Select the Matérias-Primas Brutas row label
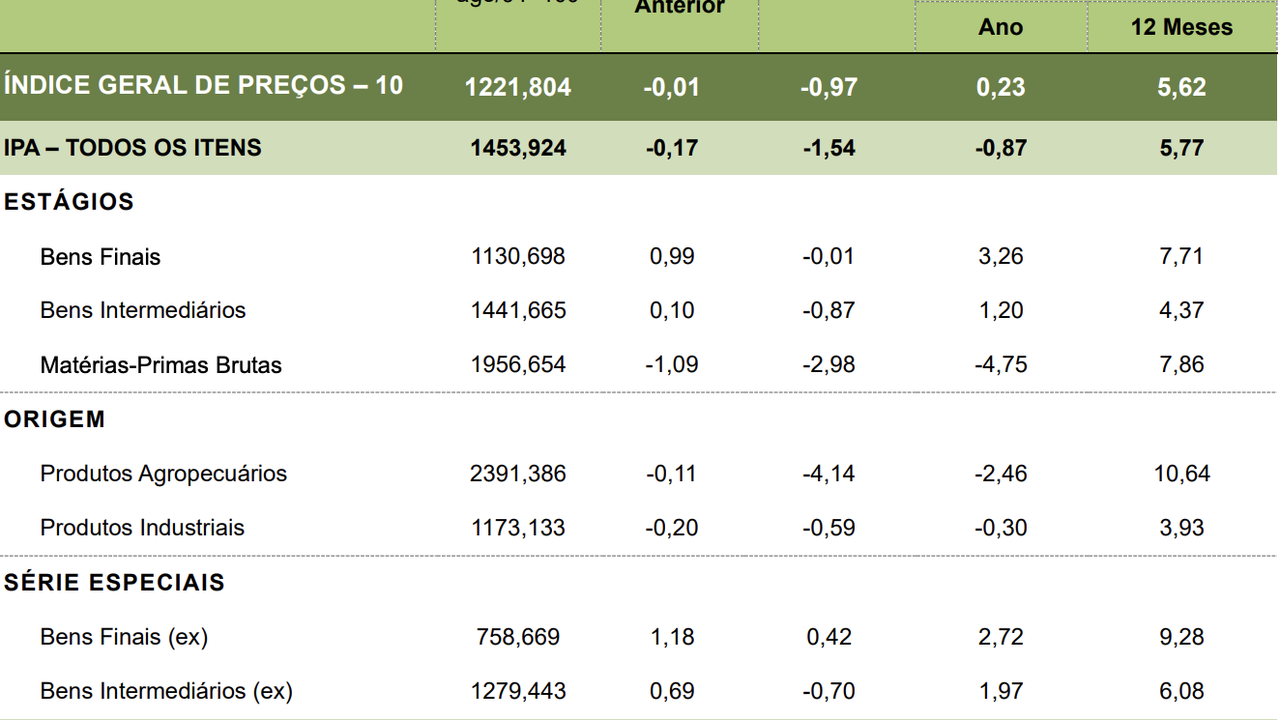Screen dimensions: 1280x720 click(x=161, y=365)
